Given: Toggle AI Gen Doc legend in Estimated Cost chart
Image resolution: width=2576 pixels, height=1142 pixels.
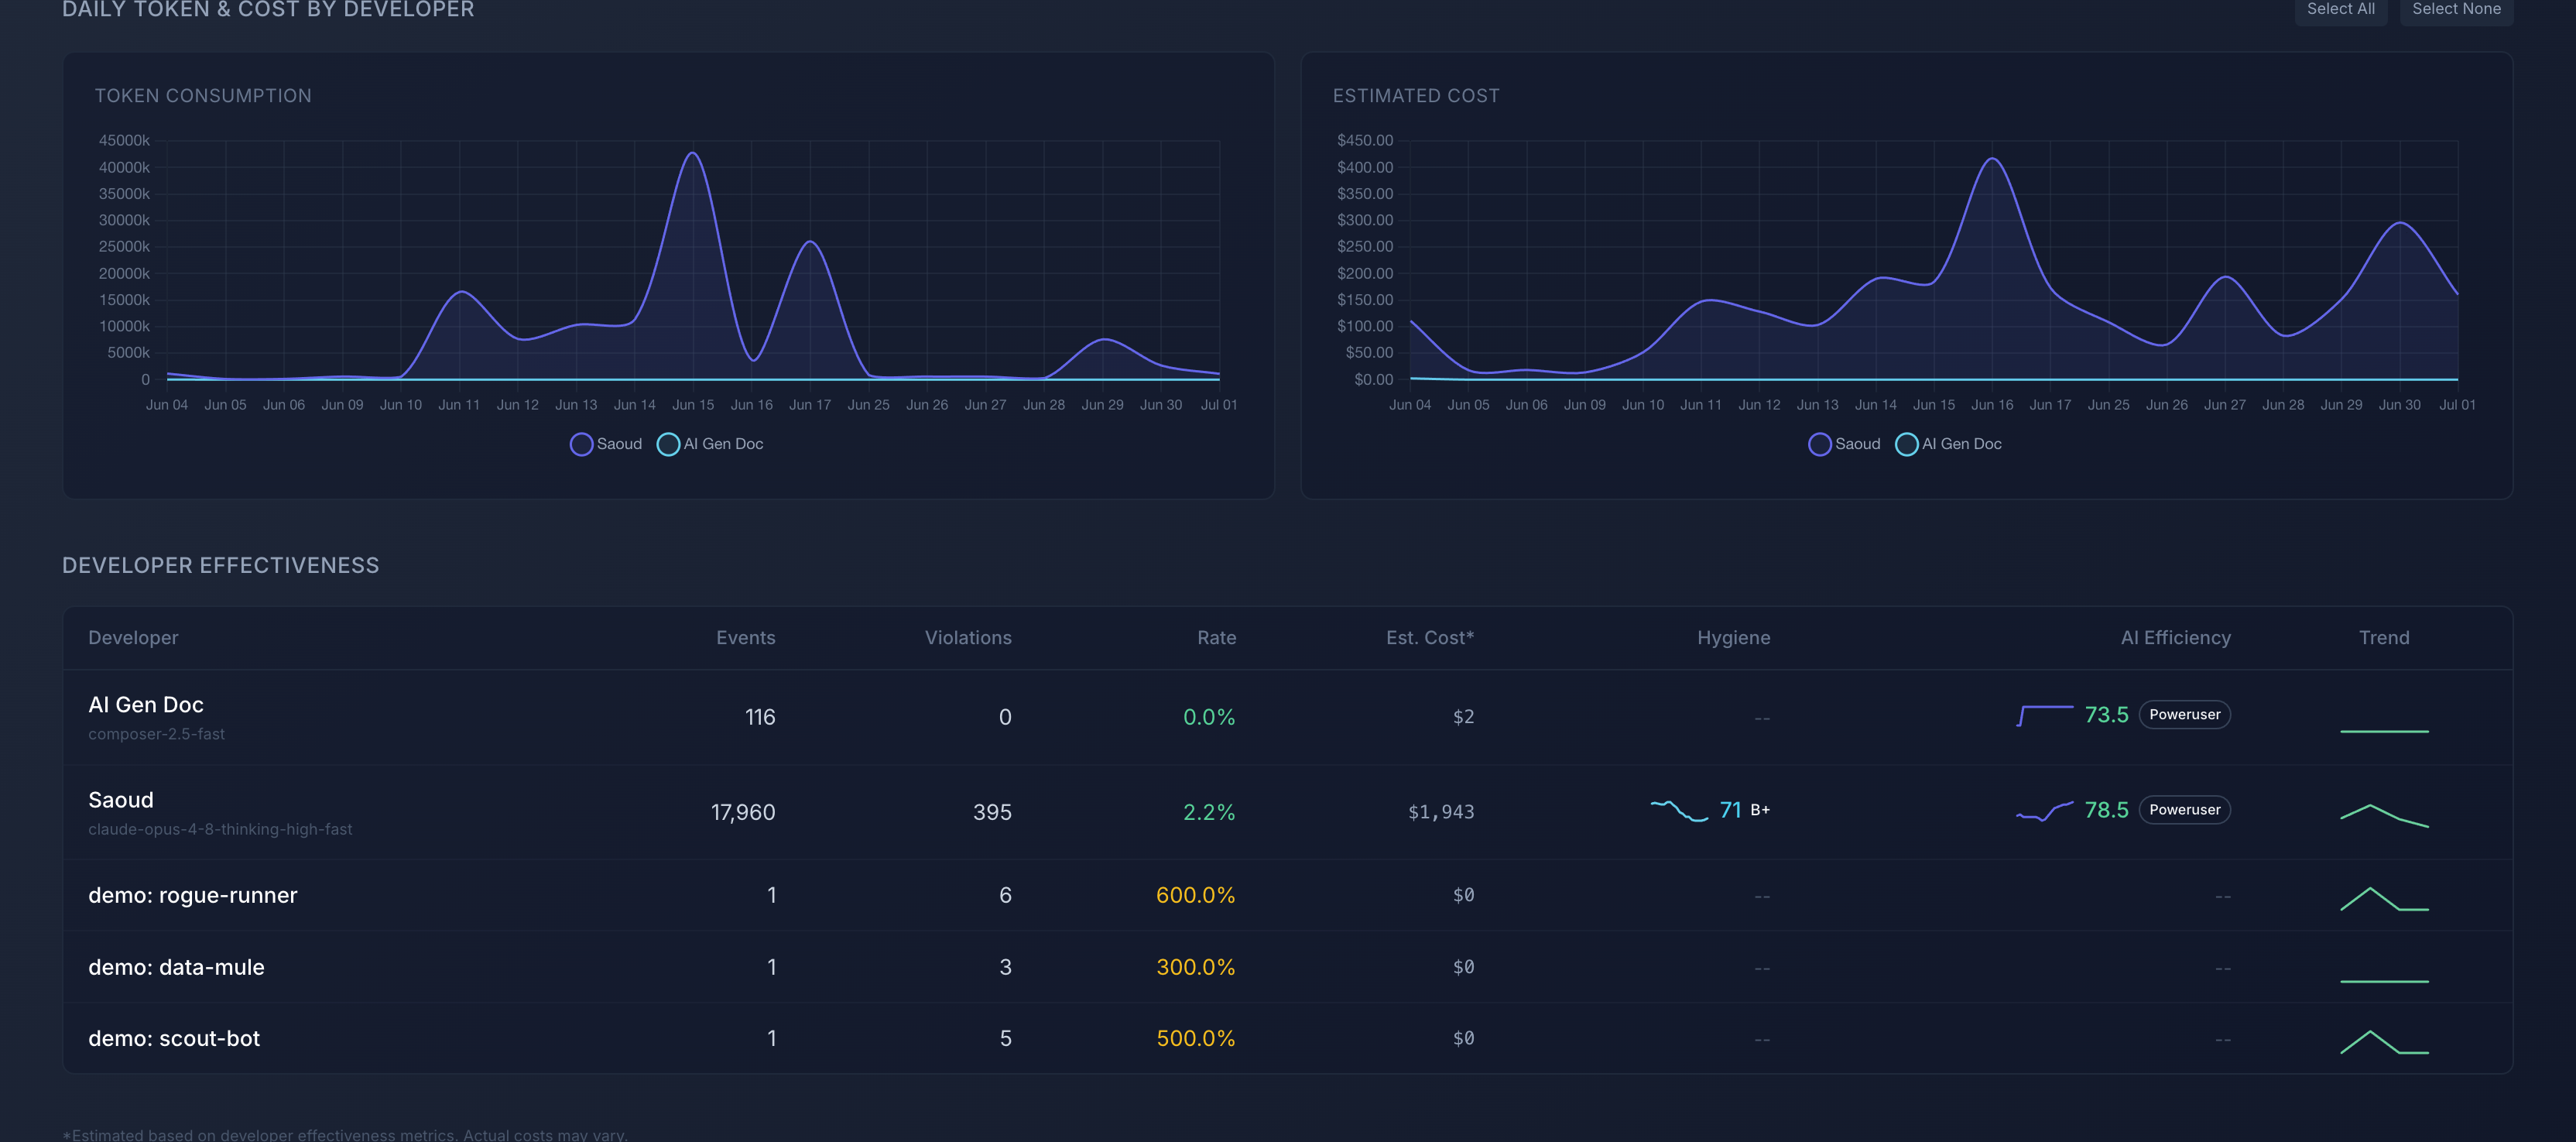Looking at the screenshot, I should tap(1948, 444).
